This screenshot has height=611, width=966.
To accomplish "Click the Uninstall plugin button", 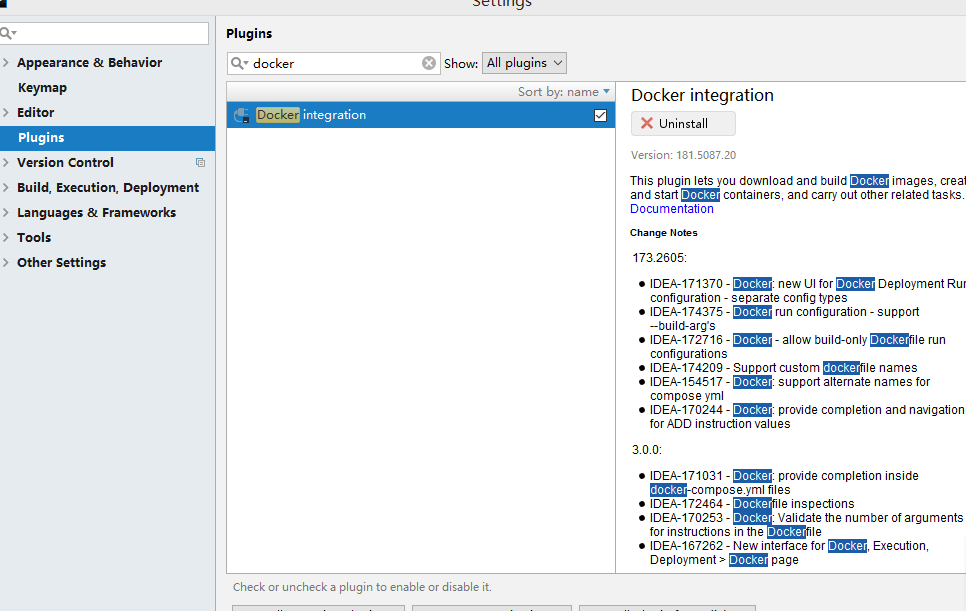I will (x=683, y=123).
